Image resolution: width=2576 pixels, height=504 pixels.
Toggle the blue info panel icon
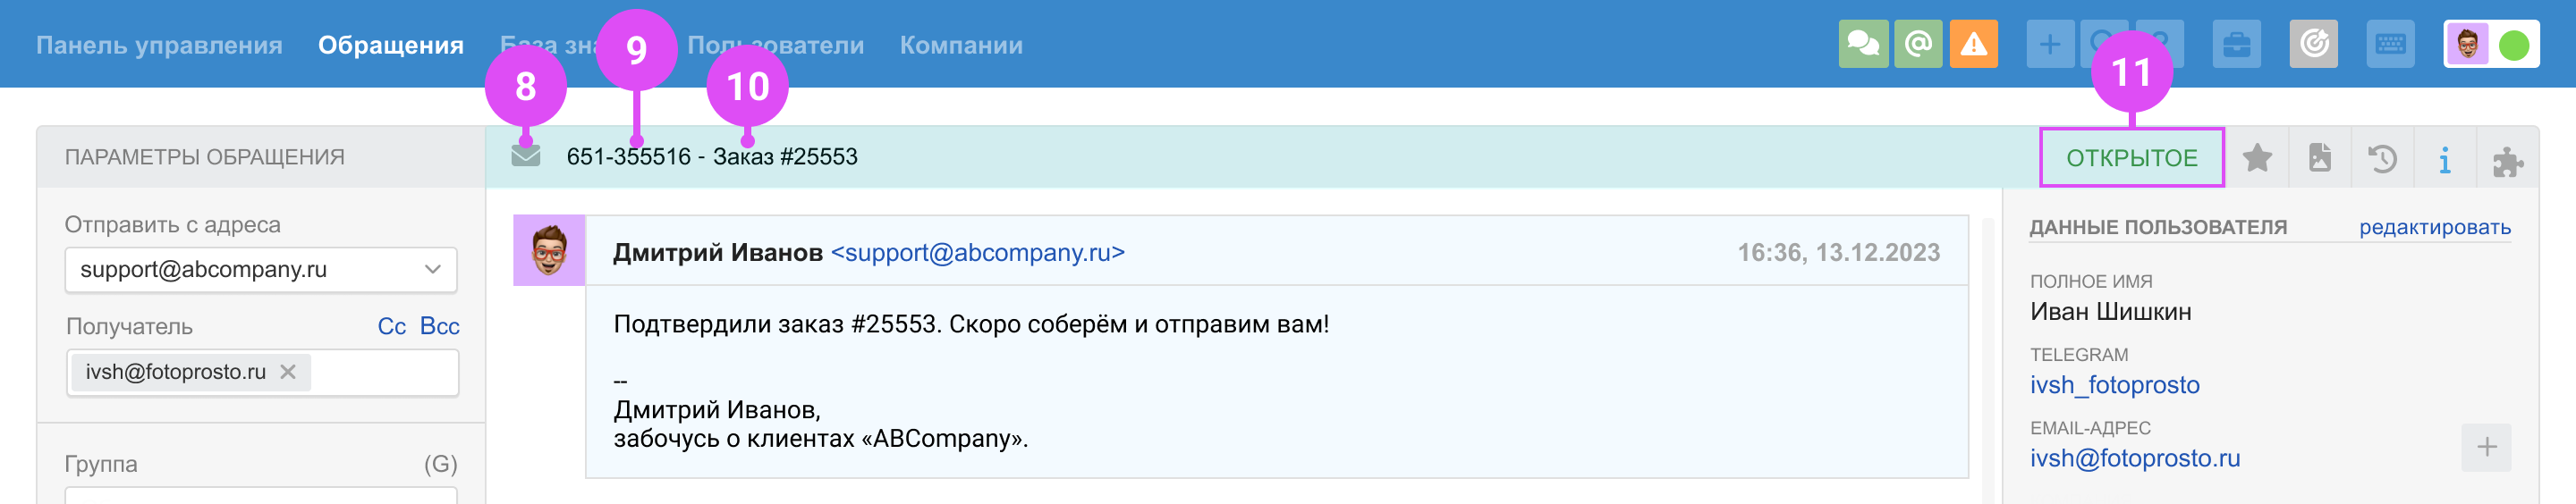point(2444,159)
